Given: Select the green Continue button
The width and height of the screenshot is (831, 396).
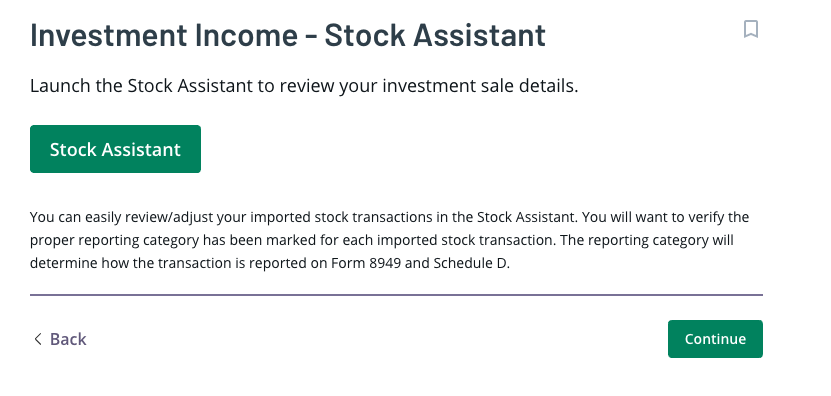Looking at the screenshot, I should pos(715,339).
